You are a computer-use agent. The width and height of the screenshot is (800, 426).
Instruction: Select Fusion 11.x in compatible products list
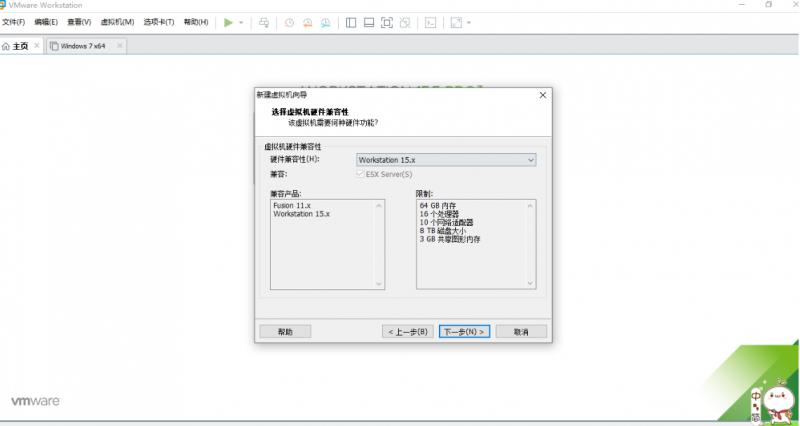292,206
